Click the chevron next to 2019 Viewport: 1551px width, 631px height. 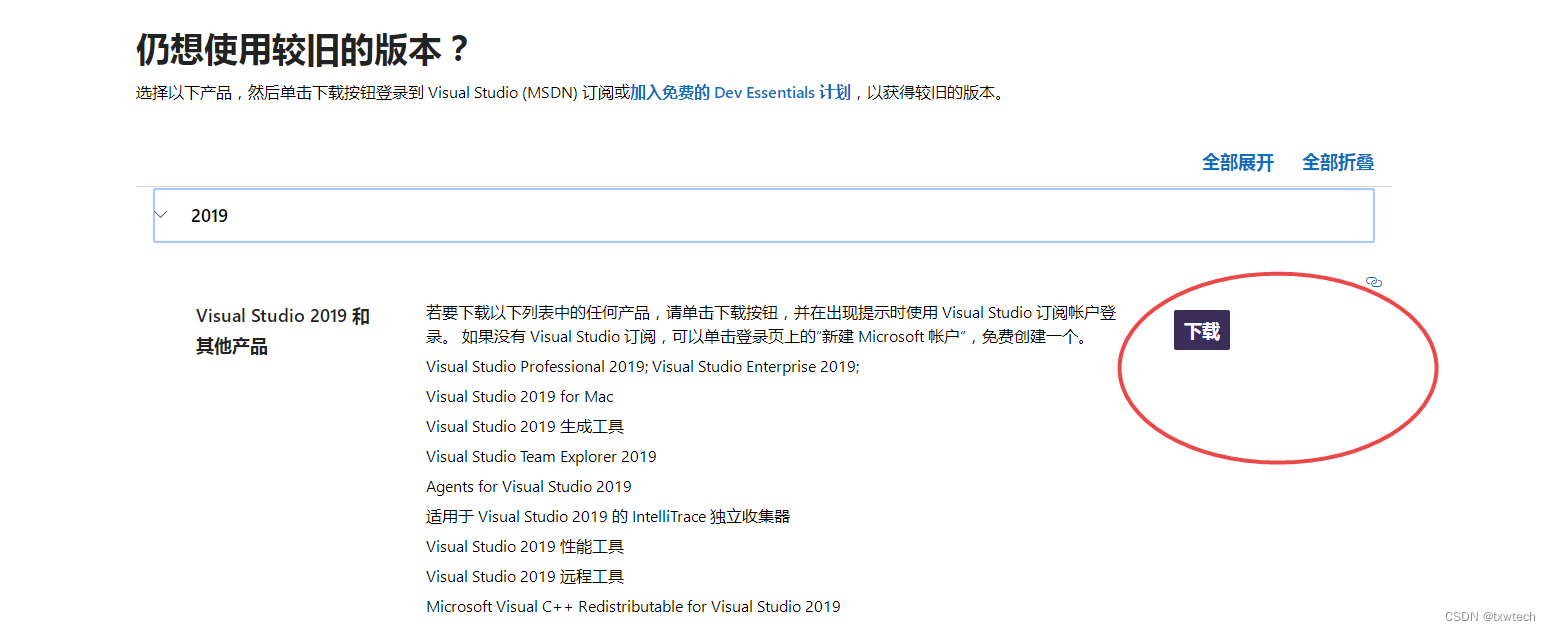(x=161, y=214)
